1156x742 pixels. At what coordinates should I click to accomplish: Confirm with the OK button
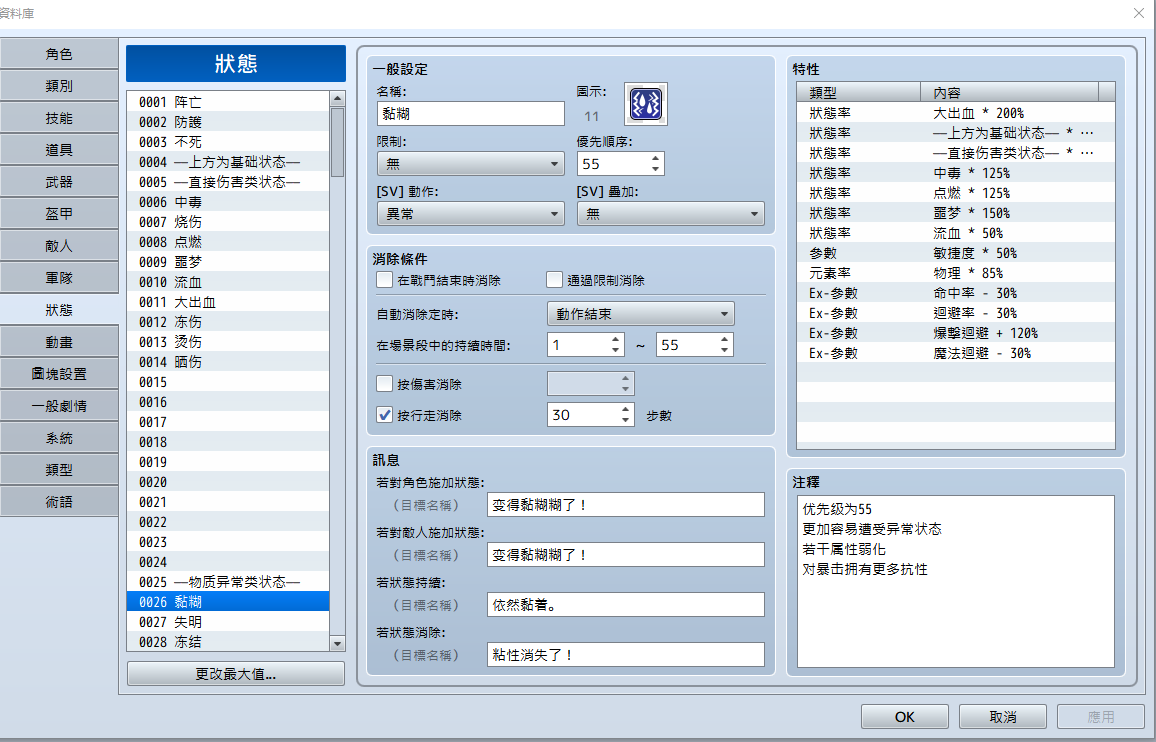coord(905,716)
